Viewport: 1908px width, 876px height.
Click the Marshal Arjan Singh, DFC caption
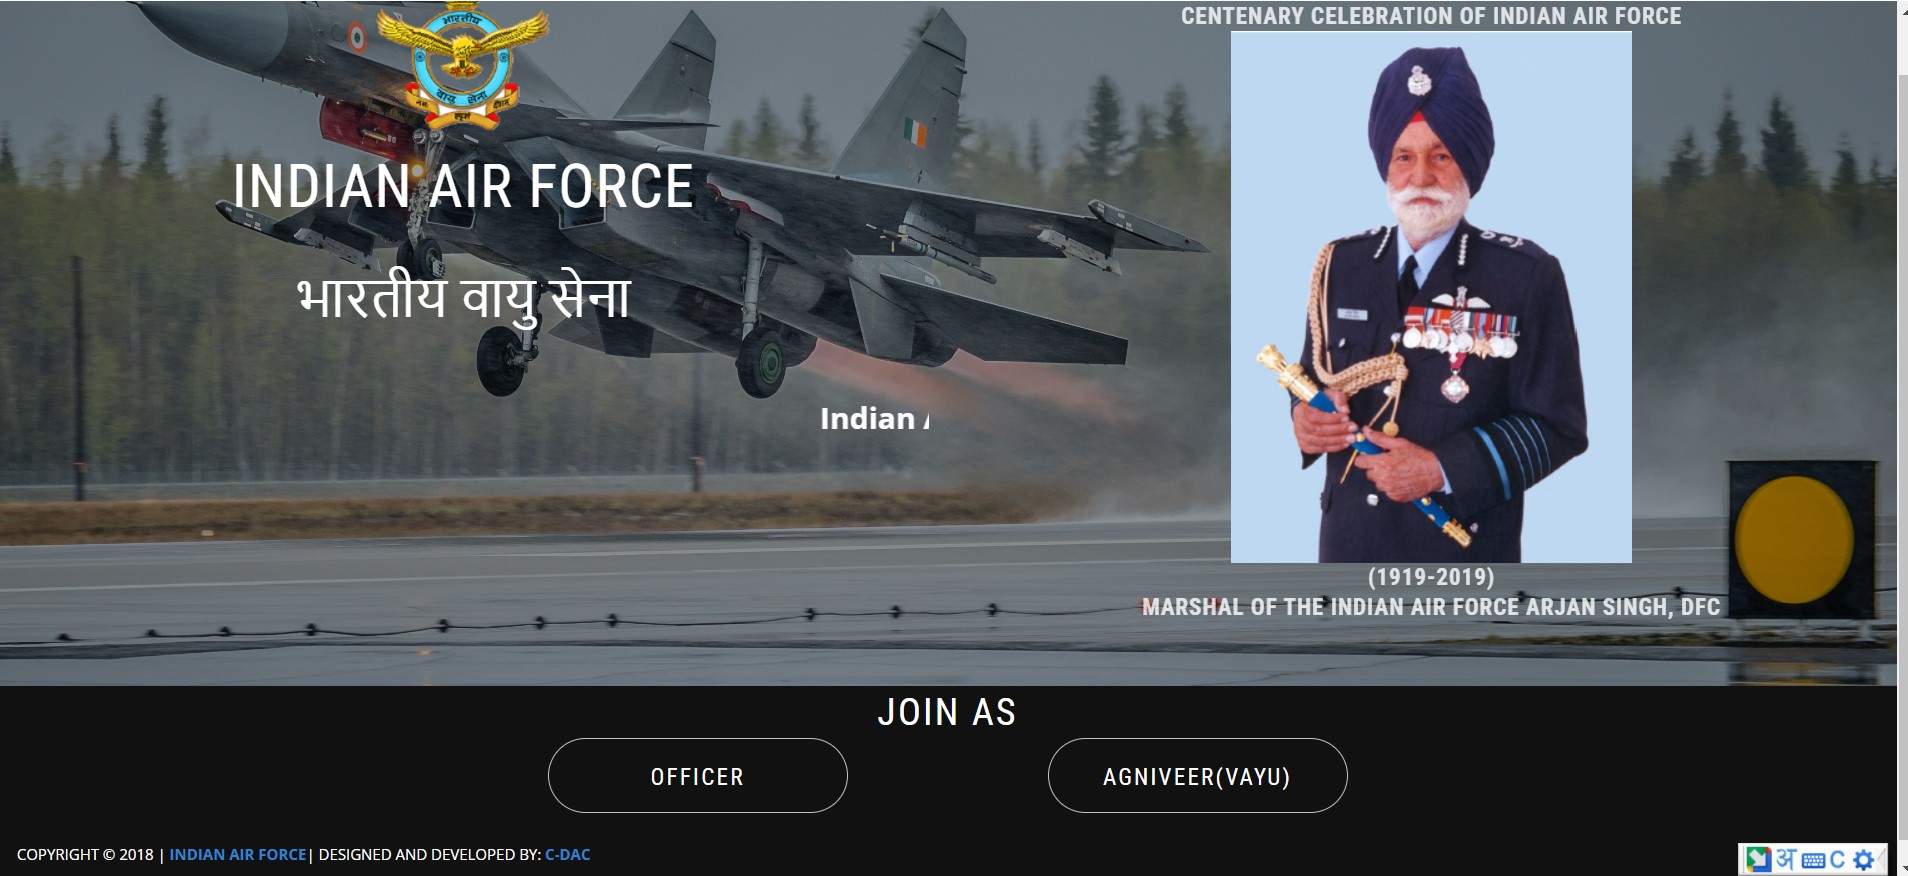click(1431, 607)
